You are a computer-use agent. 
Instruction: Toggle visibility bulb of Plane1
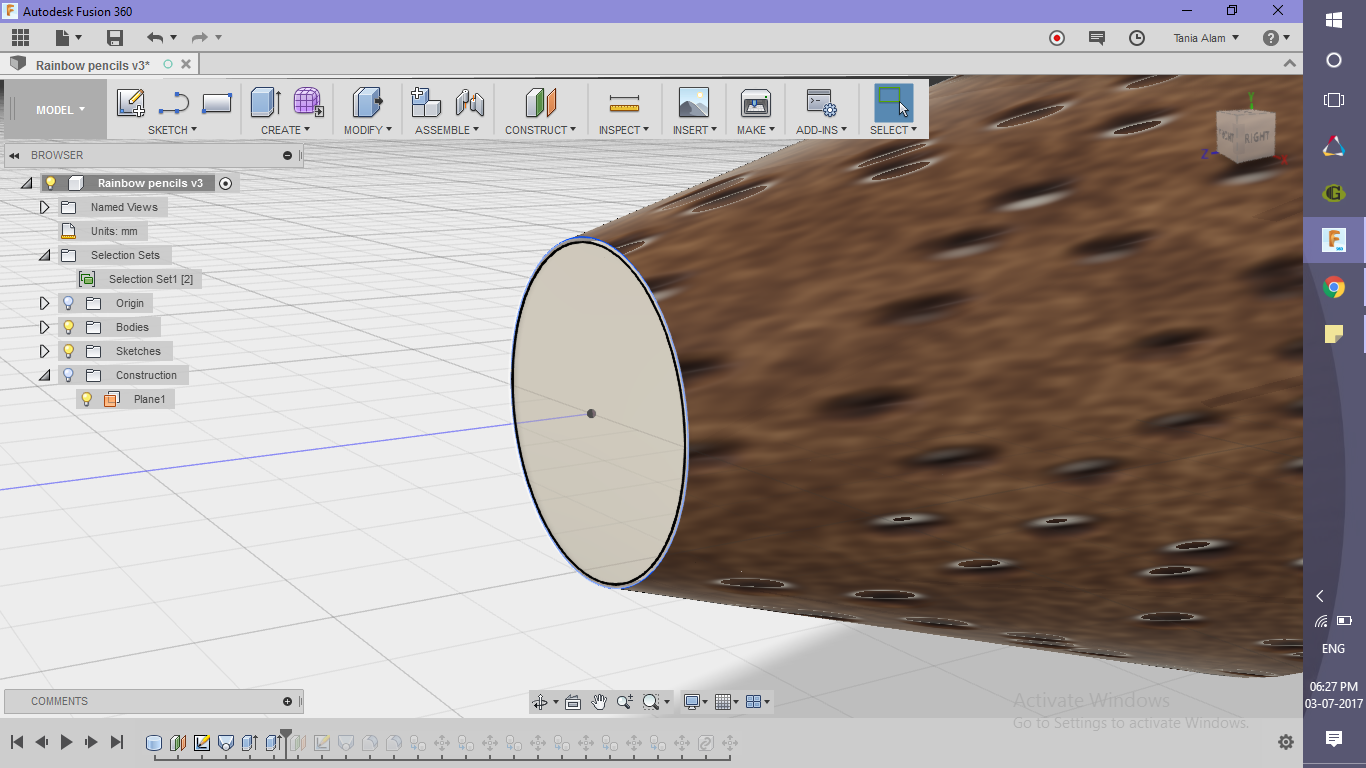point(87,399)
